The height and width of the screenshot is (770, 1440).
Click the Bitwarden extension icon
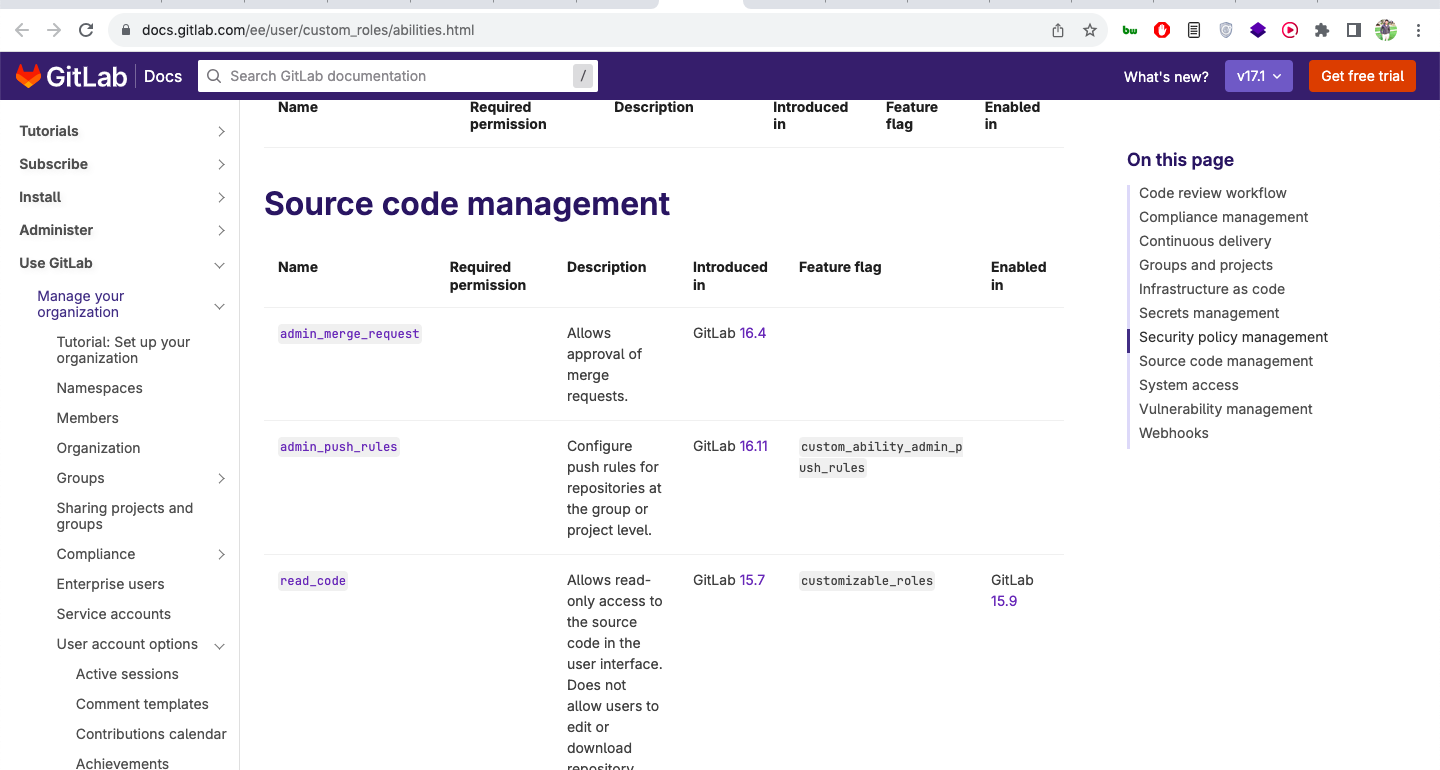coord(1130,30)
